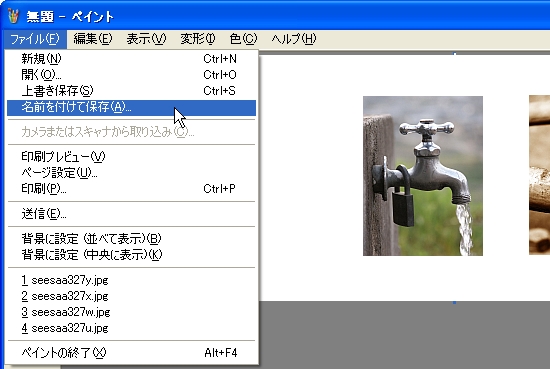The image size is (550, 369).
Task: Open 印刷プレビュー(V) entry
Action: (x=131, y=156)
